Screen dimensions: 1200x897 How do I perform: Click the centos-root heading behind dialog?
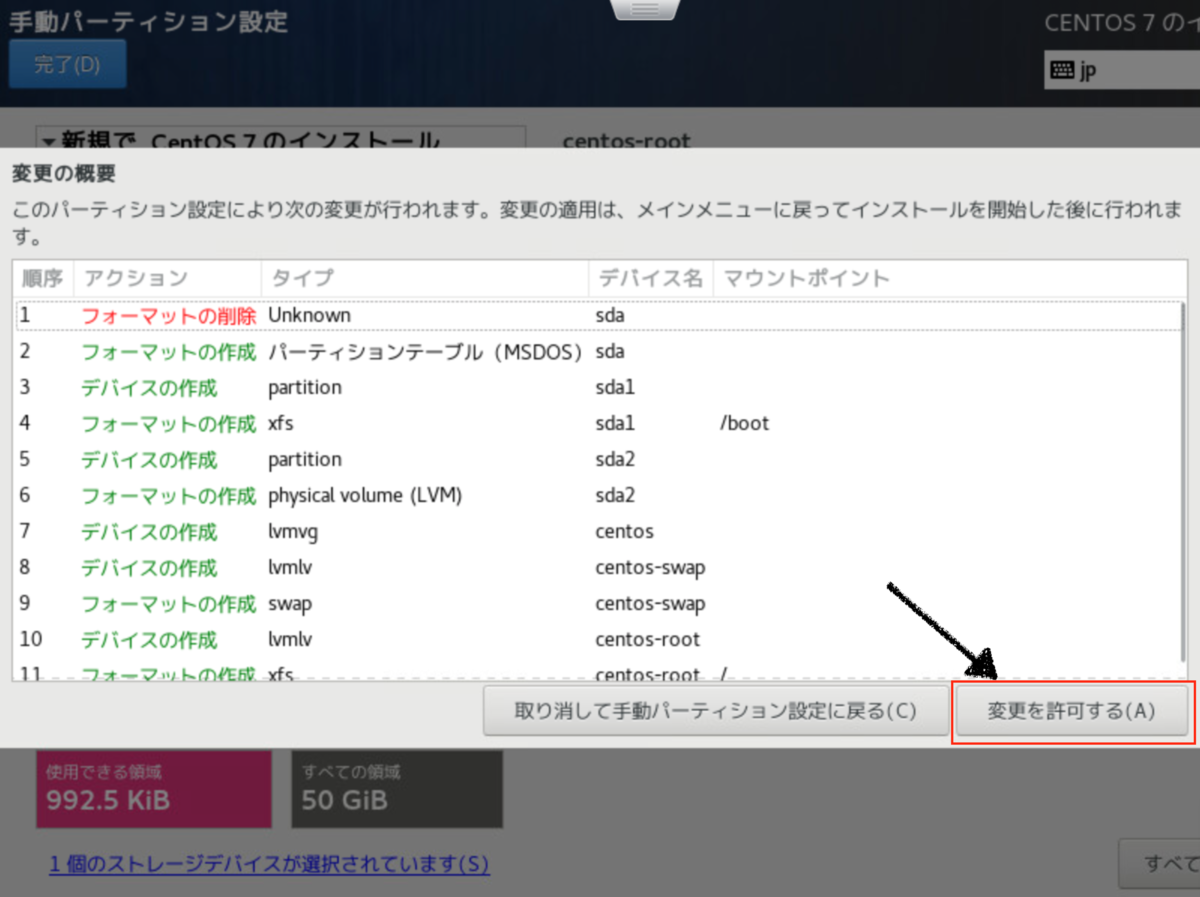pyautogui.click(x=627, y=141)
